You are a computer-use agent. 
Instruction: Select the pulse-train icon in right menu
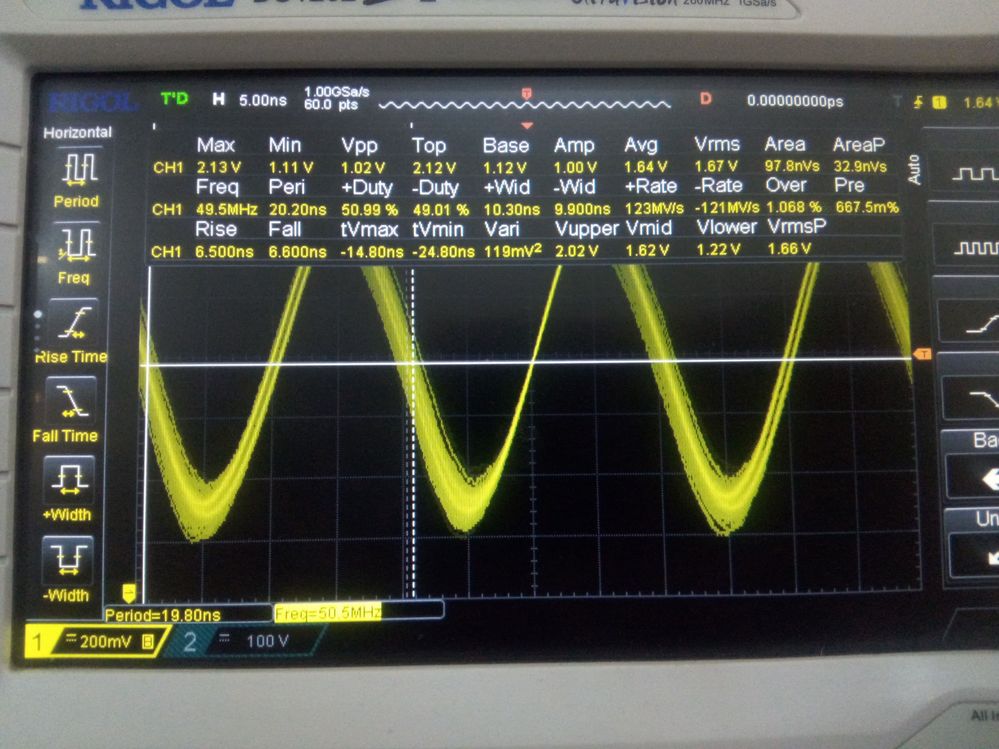pos(975,248)
